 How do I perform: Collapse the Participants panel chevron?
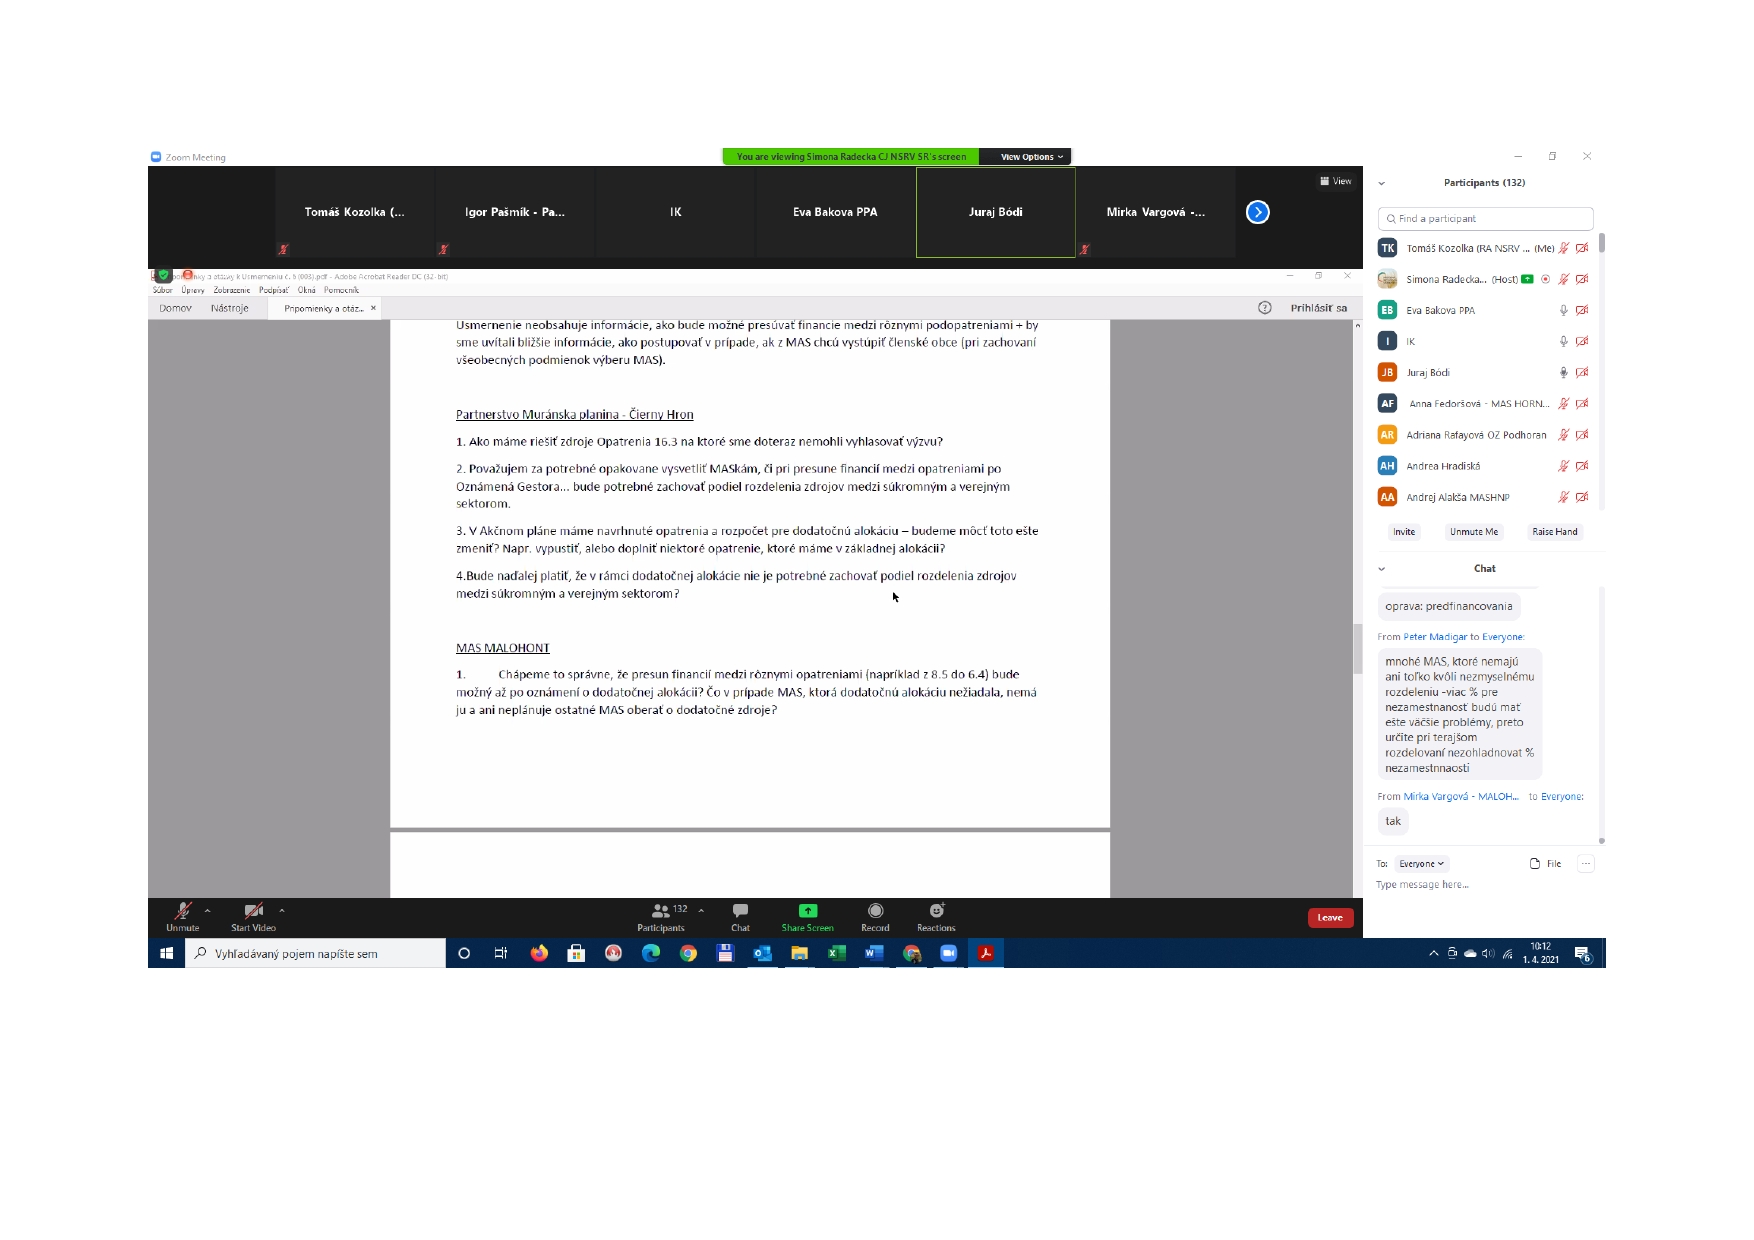pyautogui.click(x=1382, y=184)
